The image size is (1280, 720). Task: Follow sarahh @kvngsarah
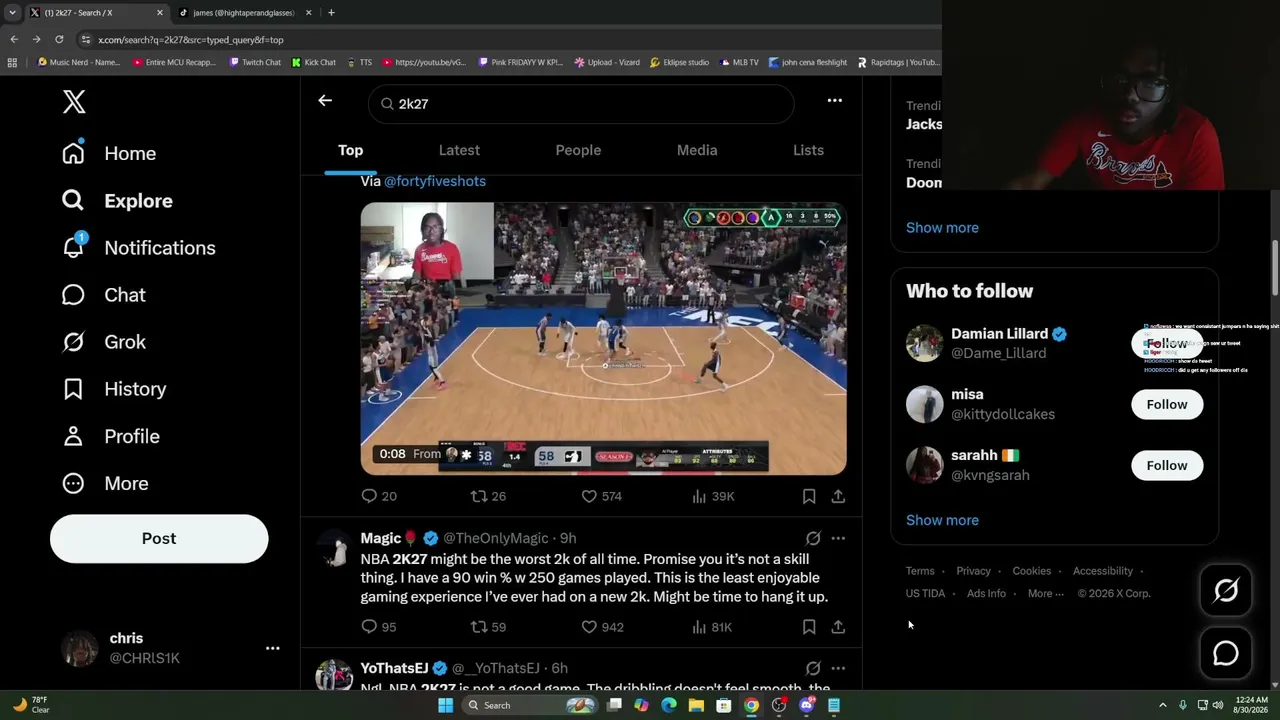click(1167, 465)
